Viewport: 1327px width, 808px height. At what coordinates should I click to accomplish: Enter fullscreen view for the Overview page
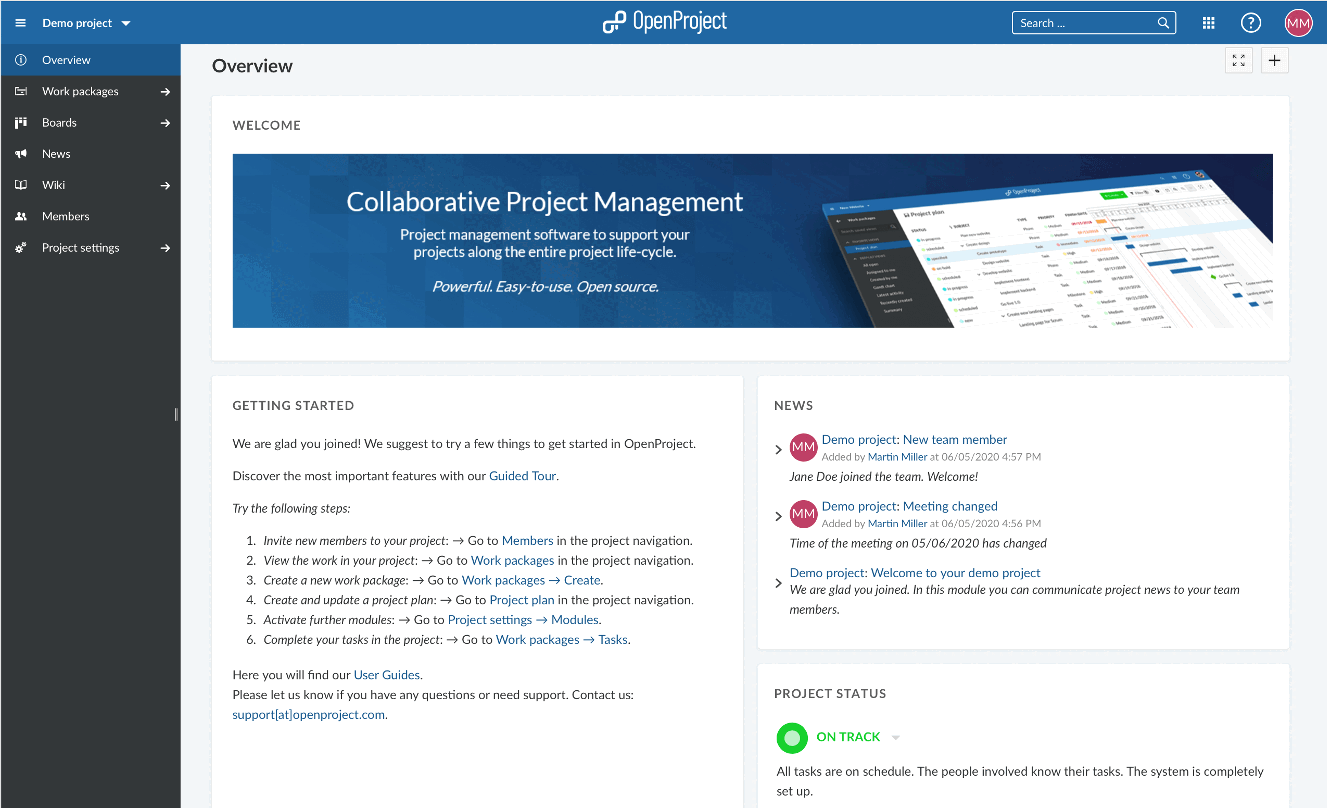1238,60
